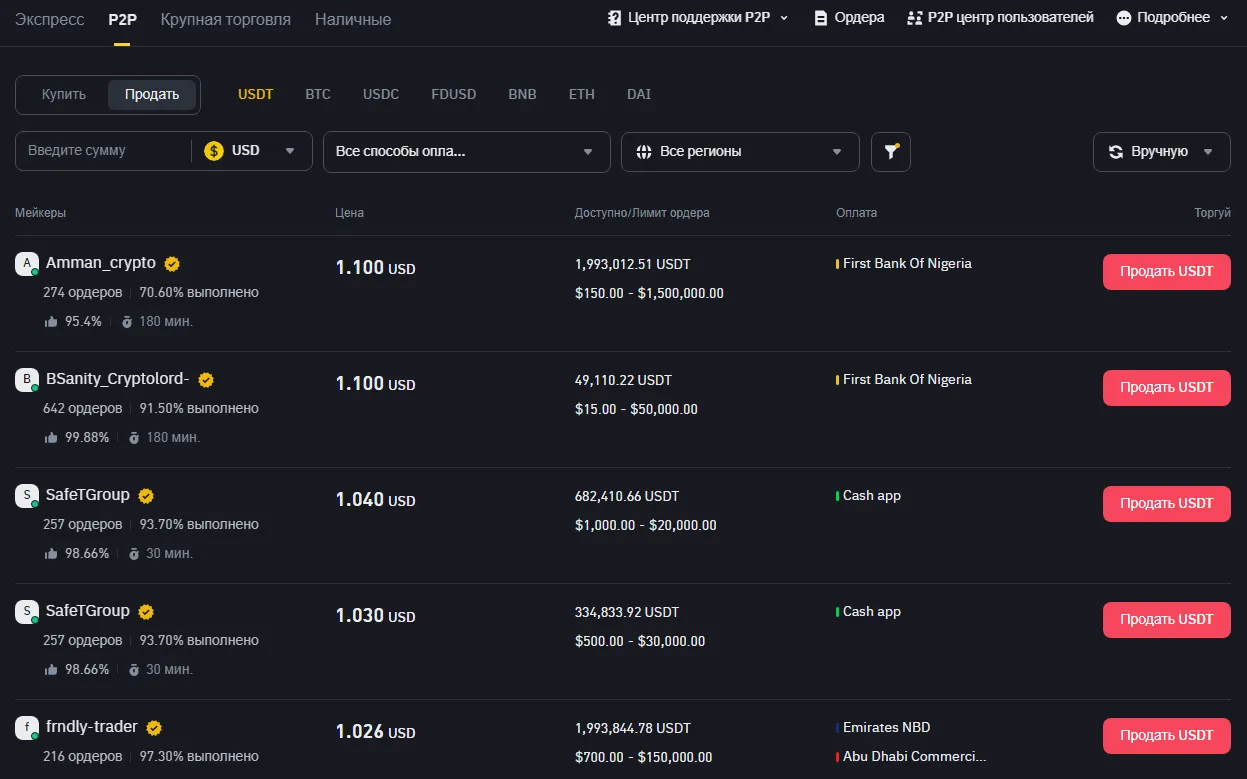This screenshot has height=779, width=1247.
Task: Click frndly-trader's avatar circle
Action: point(27,727)
